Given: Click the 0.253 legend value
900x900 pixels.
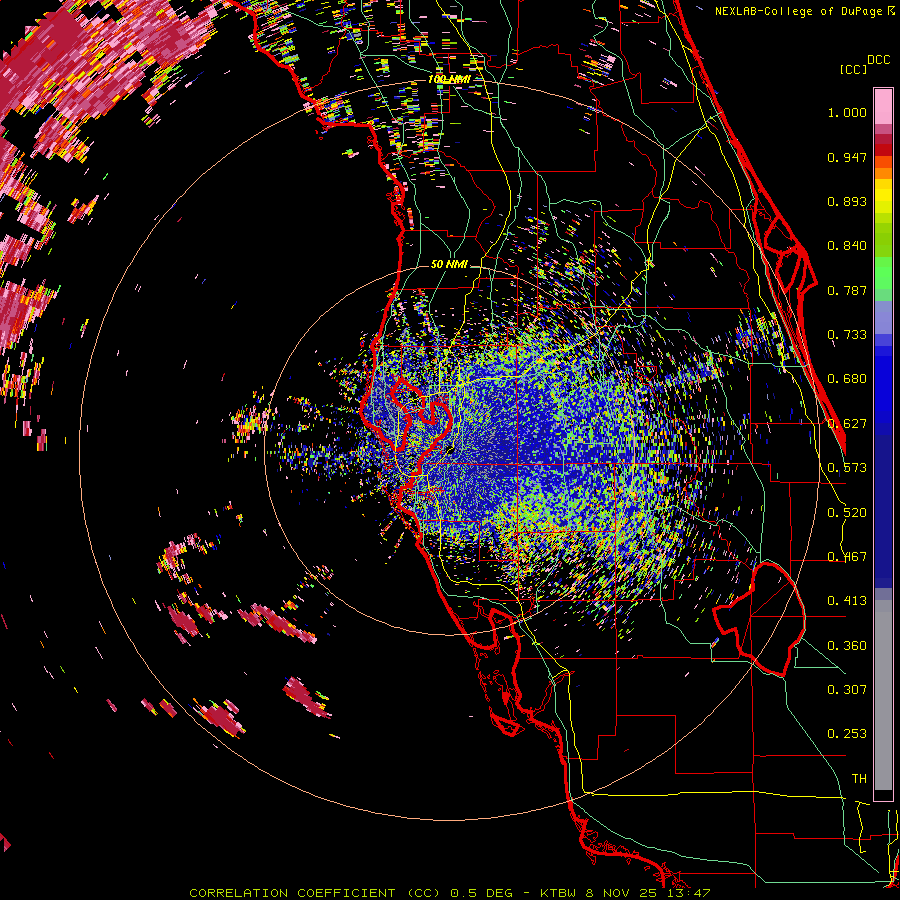Looking at the screenshot, I should 847,734.
